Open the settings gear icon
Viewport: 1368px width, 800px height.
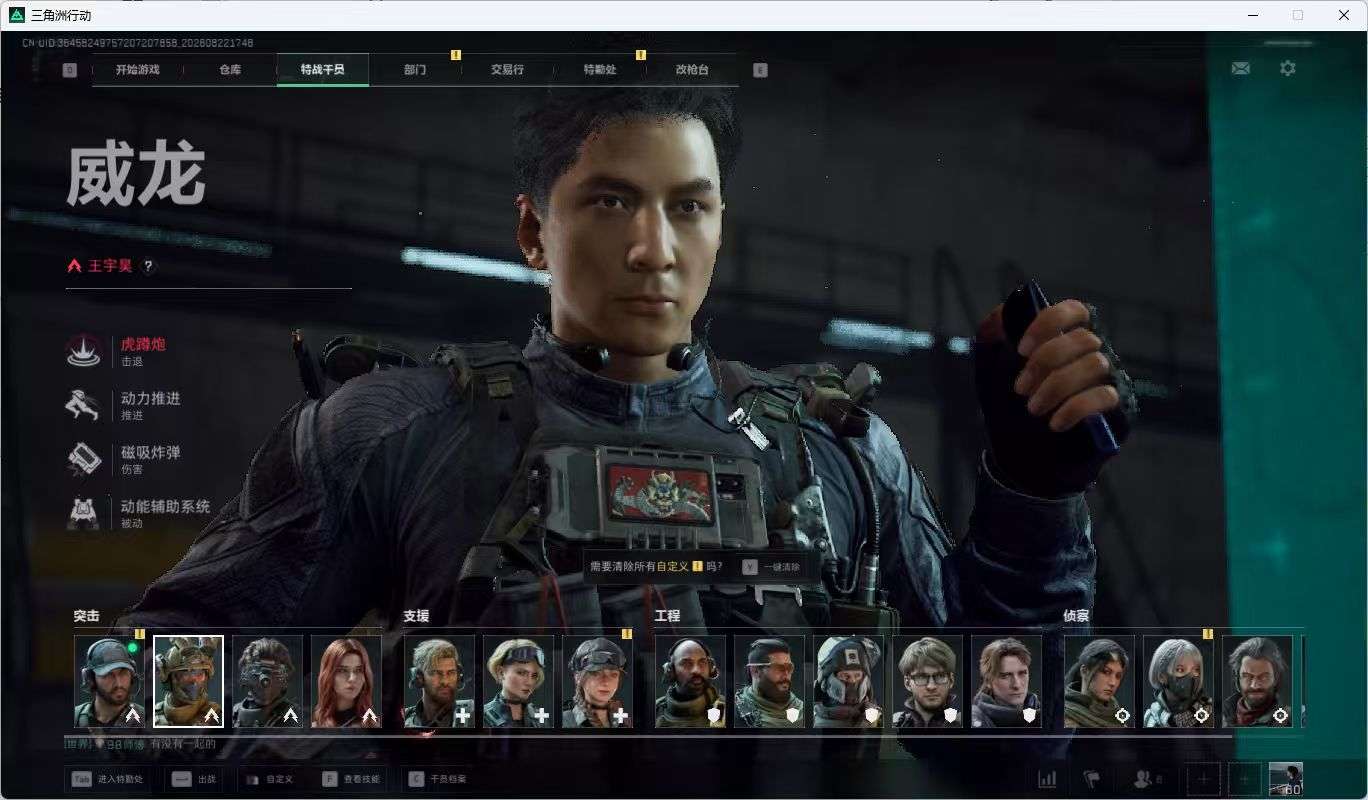pyautogui.click(x=1288, y=68)
